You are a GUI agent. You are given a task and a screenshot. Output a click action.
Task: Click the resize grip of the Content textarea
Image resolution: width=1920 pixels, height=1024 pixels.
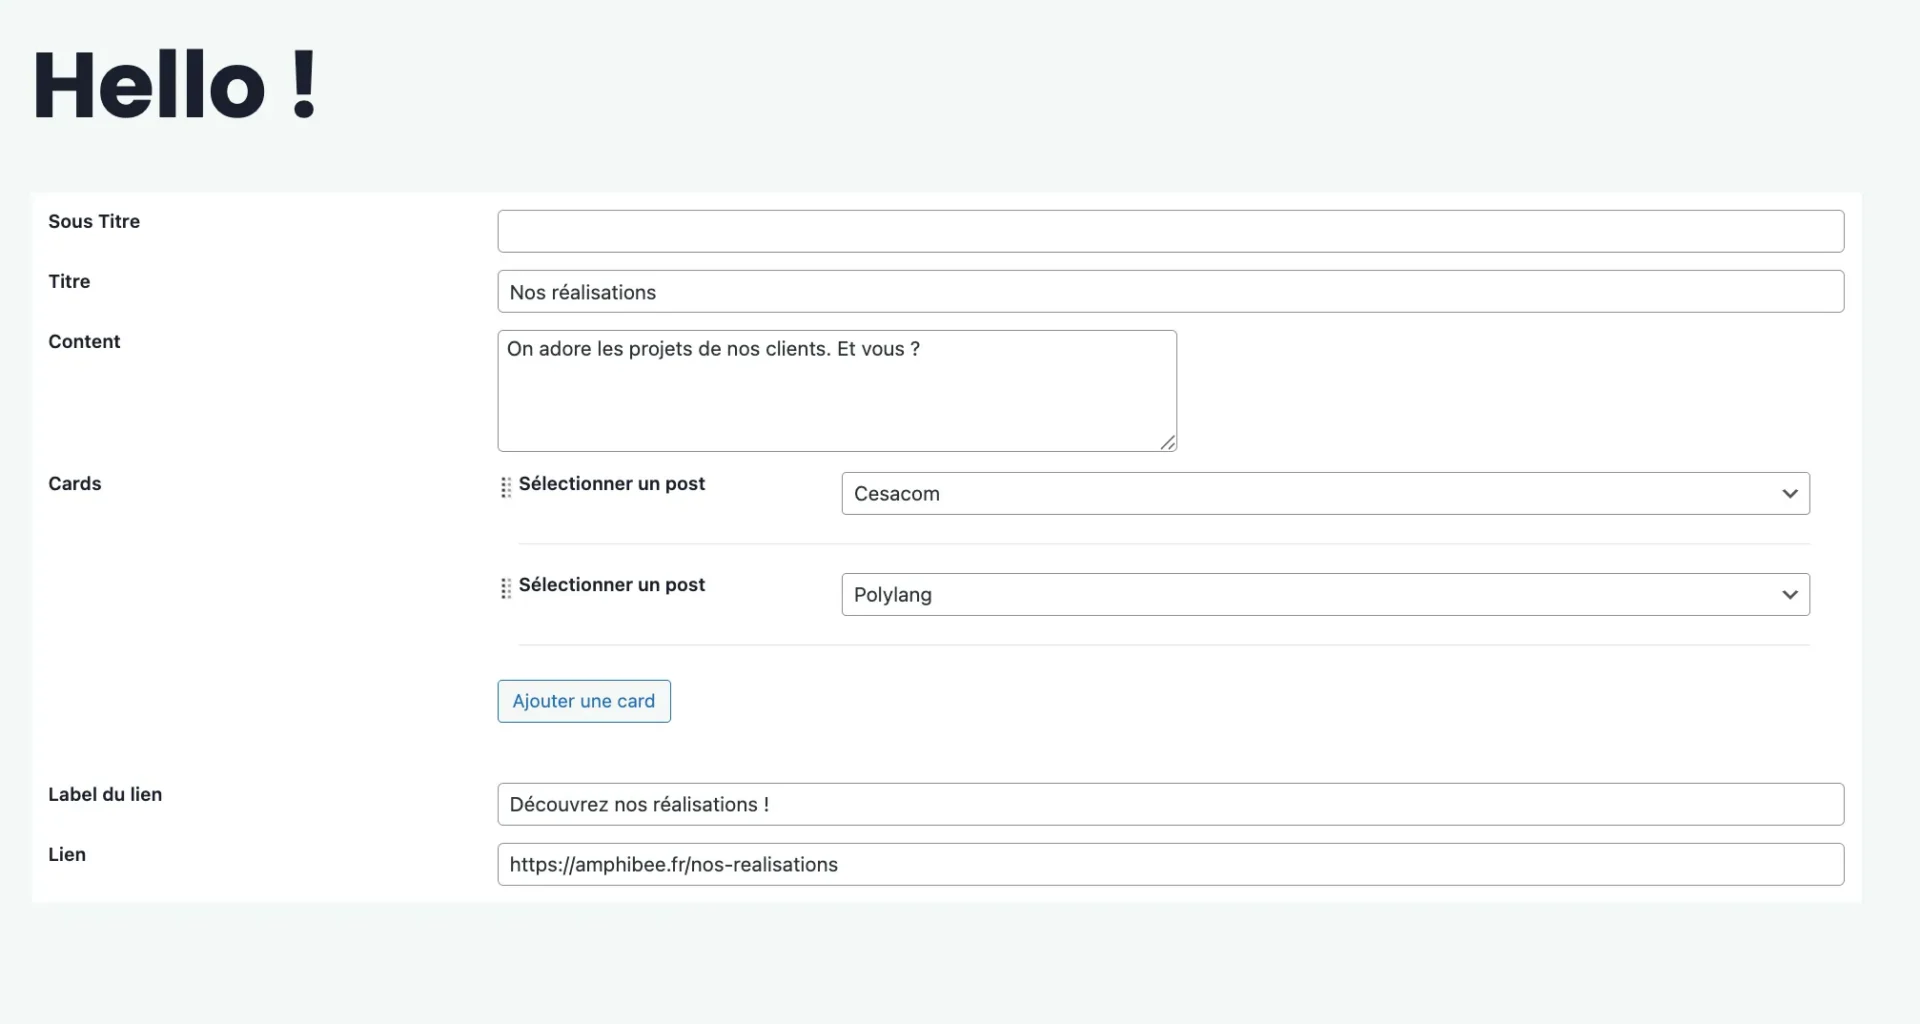pyautogui.click(x=1167, y=442)
